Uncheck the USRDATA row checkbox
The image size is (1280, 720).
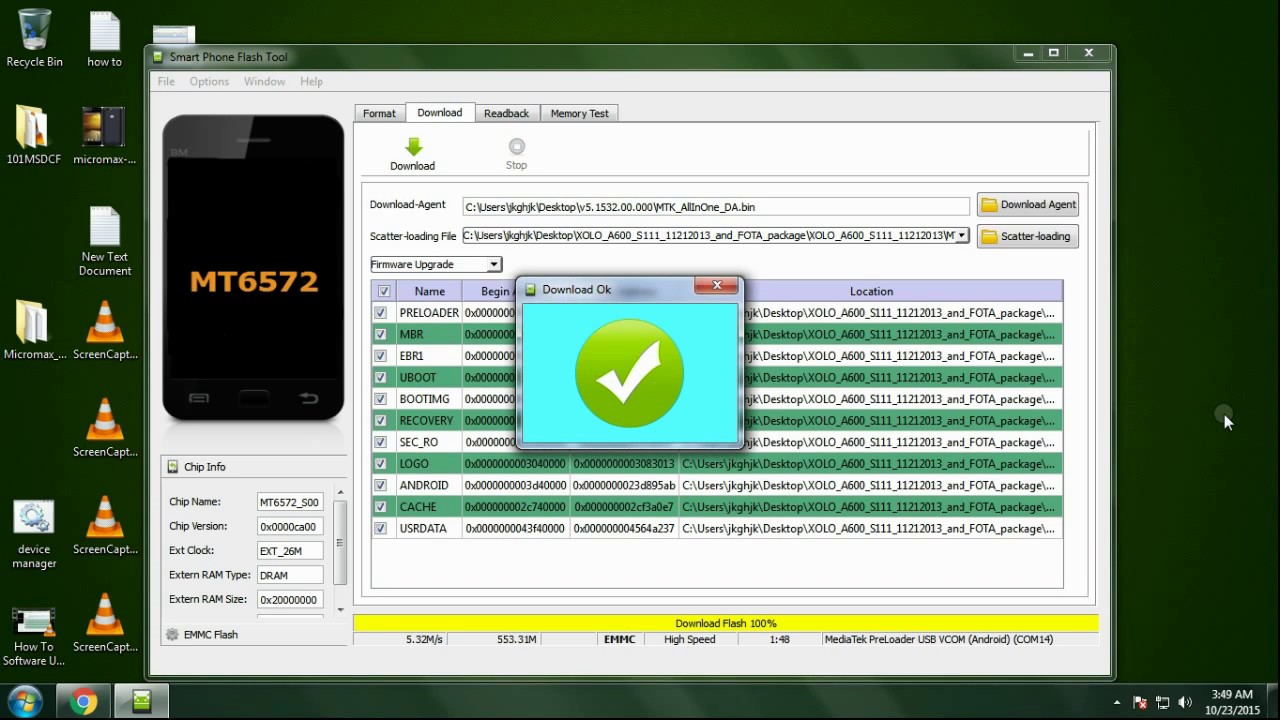[381, 529]
